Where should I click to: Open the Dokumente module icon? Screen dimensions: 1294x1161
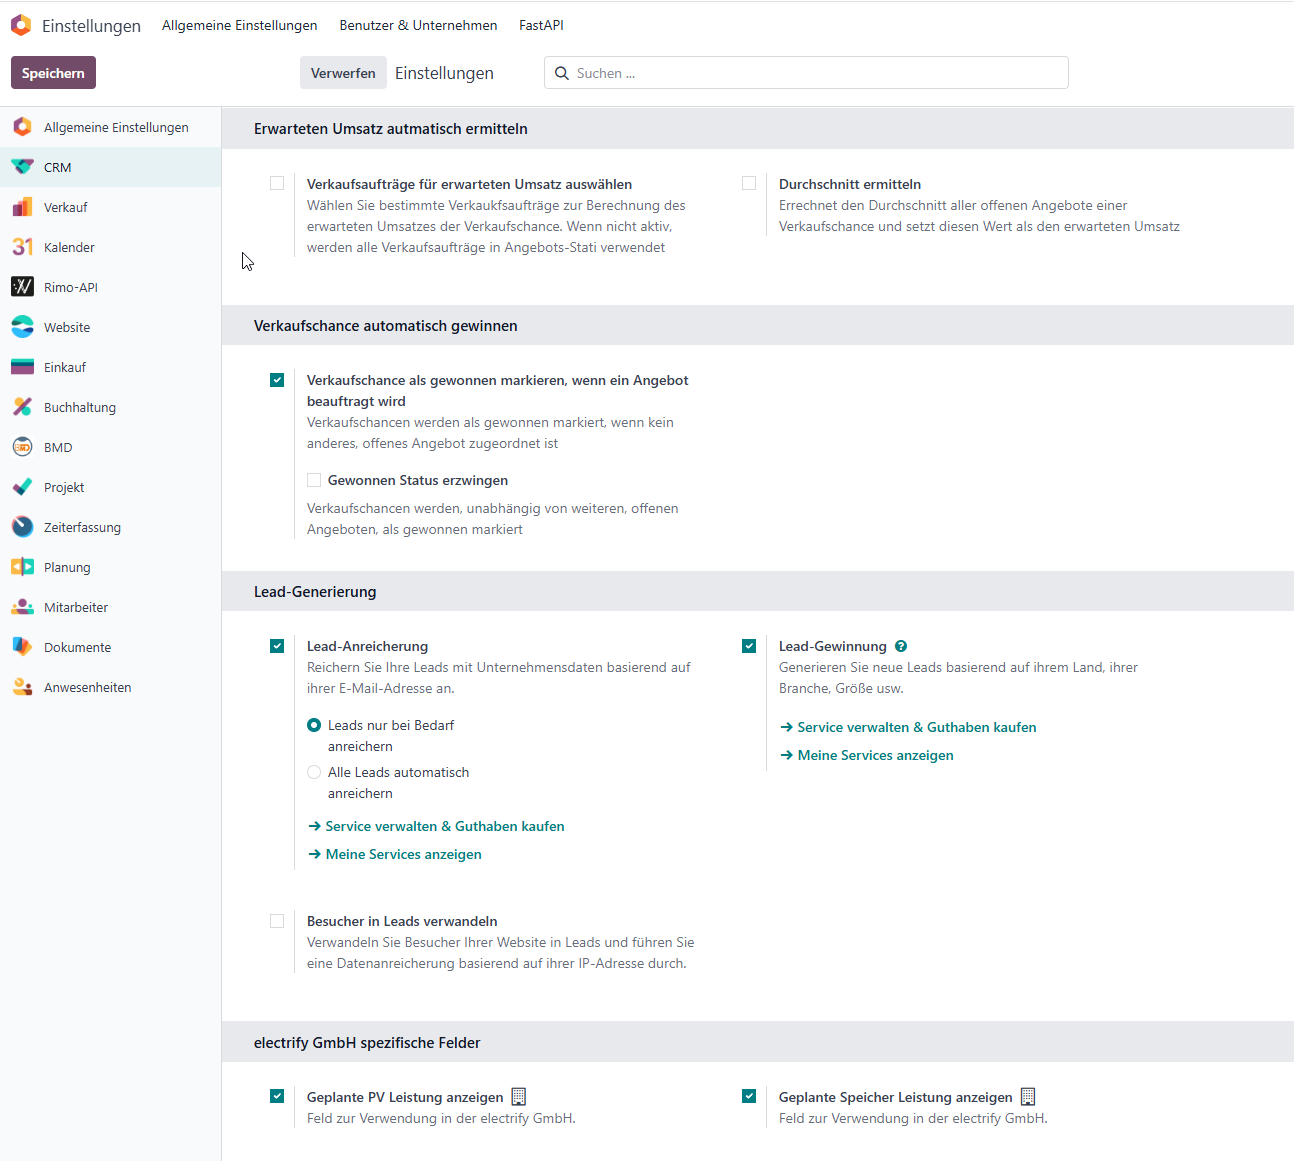coord(22,647)
